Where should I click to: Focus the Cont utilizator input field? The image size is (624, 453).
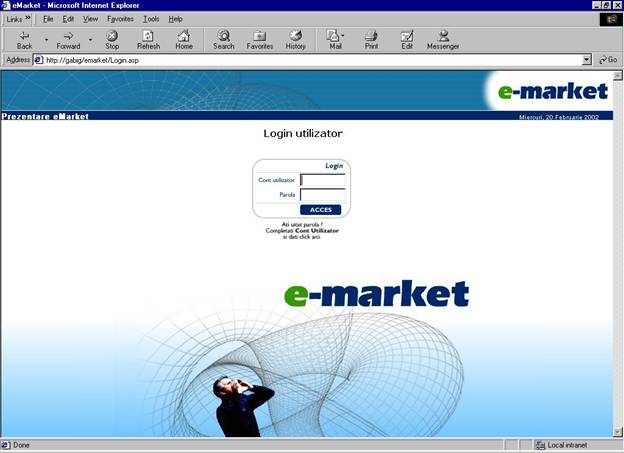click(x=323, y=180)
